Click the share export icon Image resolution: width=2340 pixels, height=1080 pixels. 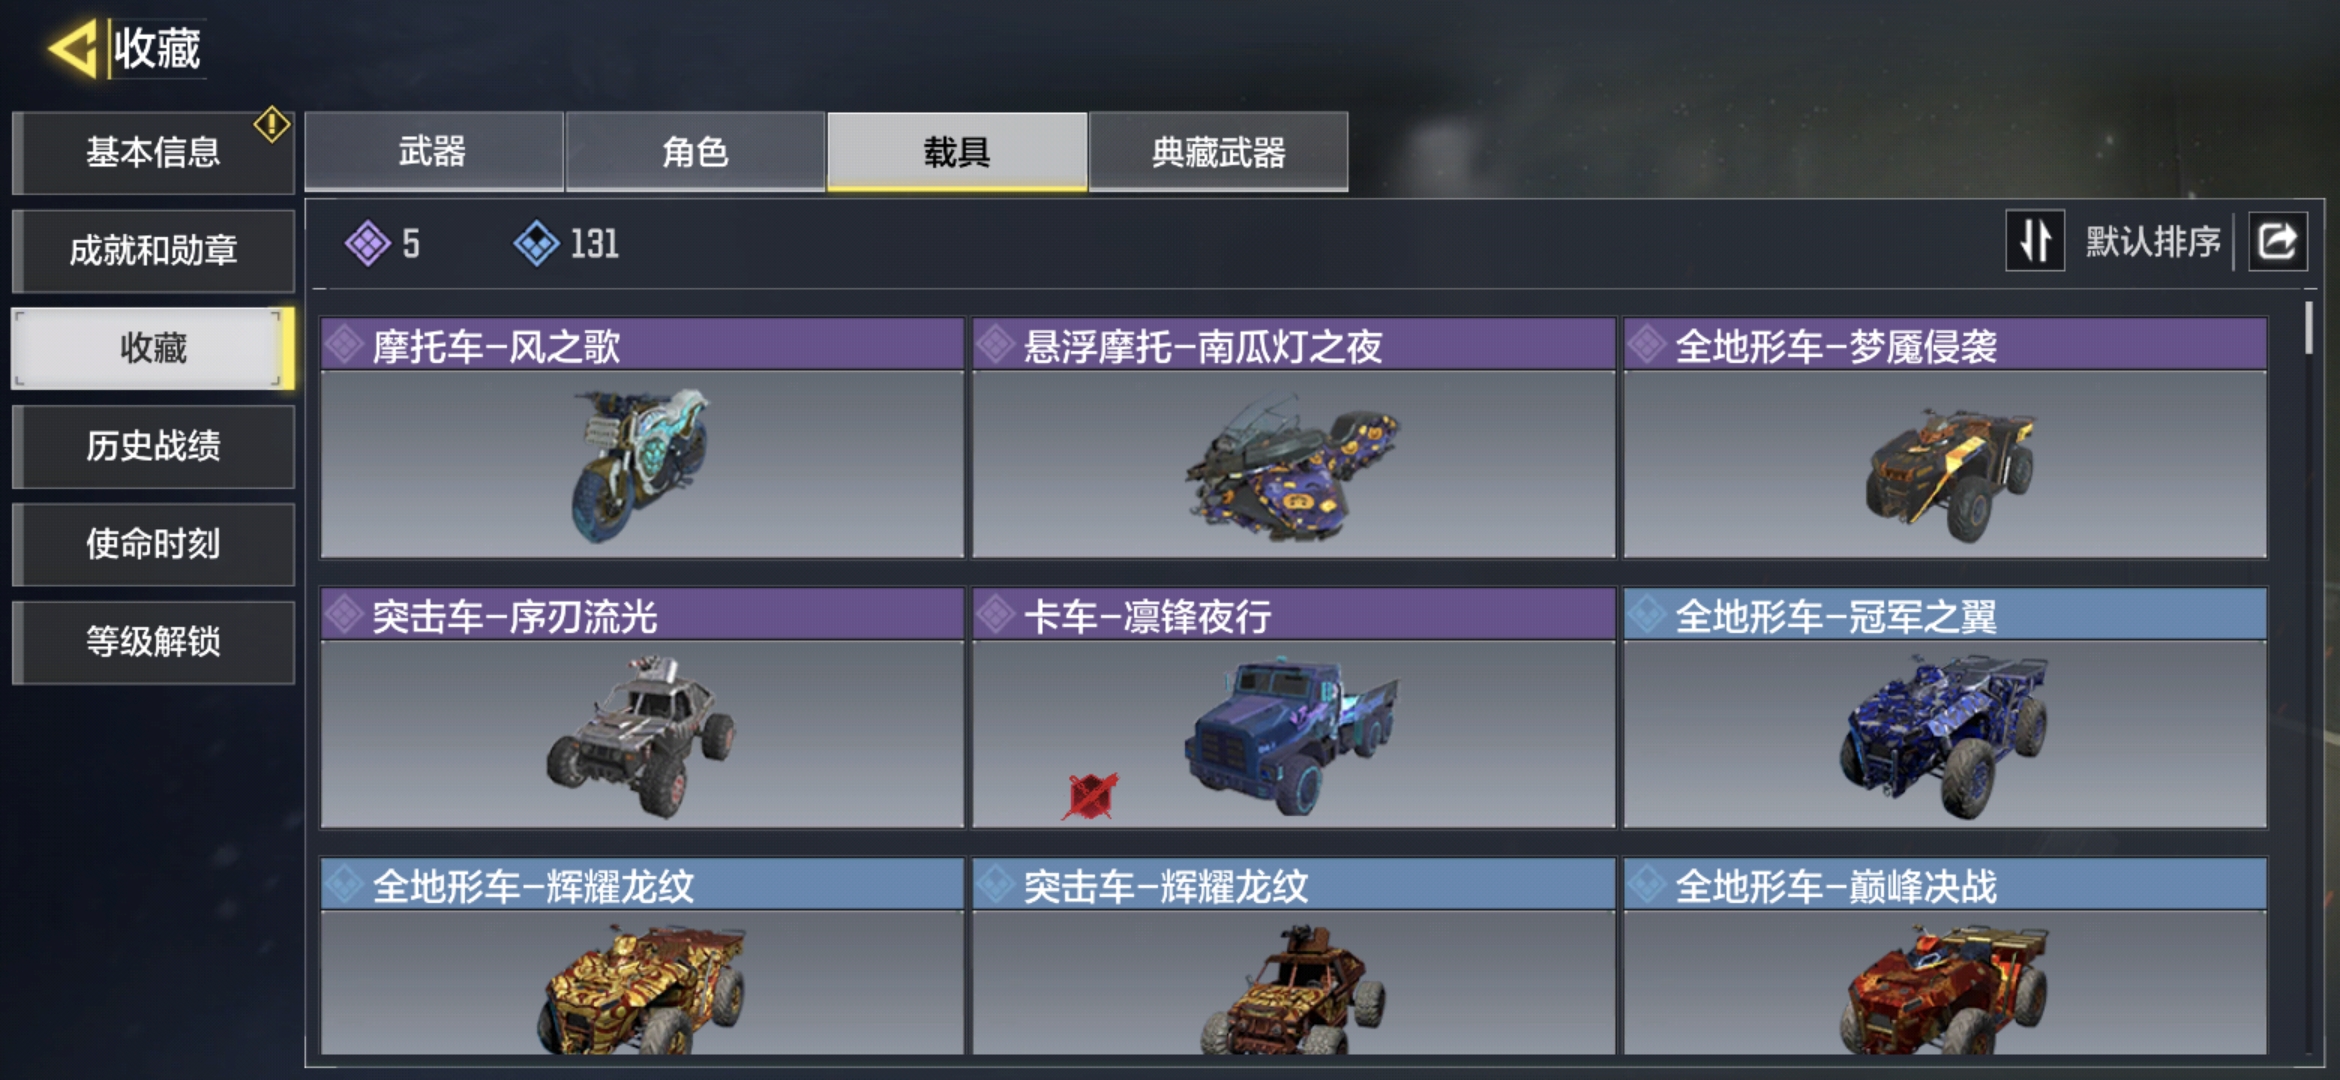(2277, 242)
